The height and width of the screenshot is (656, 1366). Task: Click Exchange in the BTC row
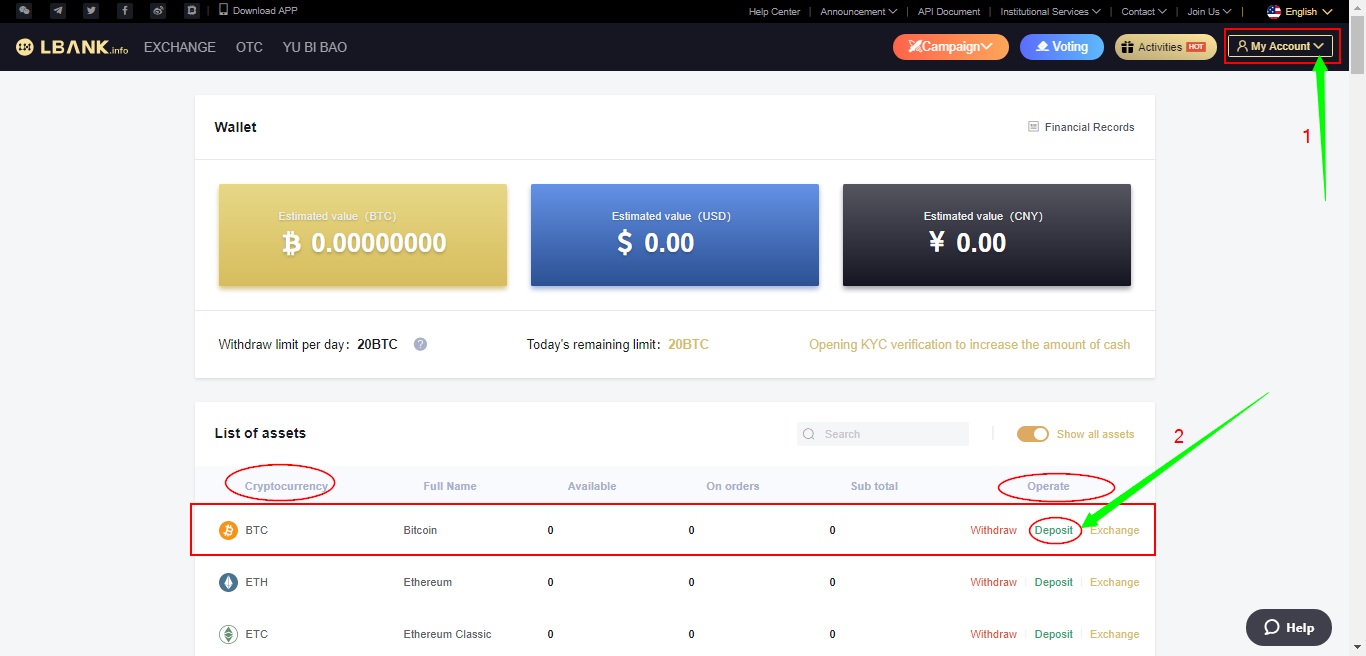1115,530
